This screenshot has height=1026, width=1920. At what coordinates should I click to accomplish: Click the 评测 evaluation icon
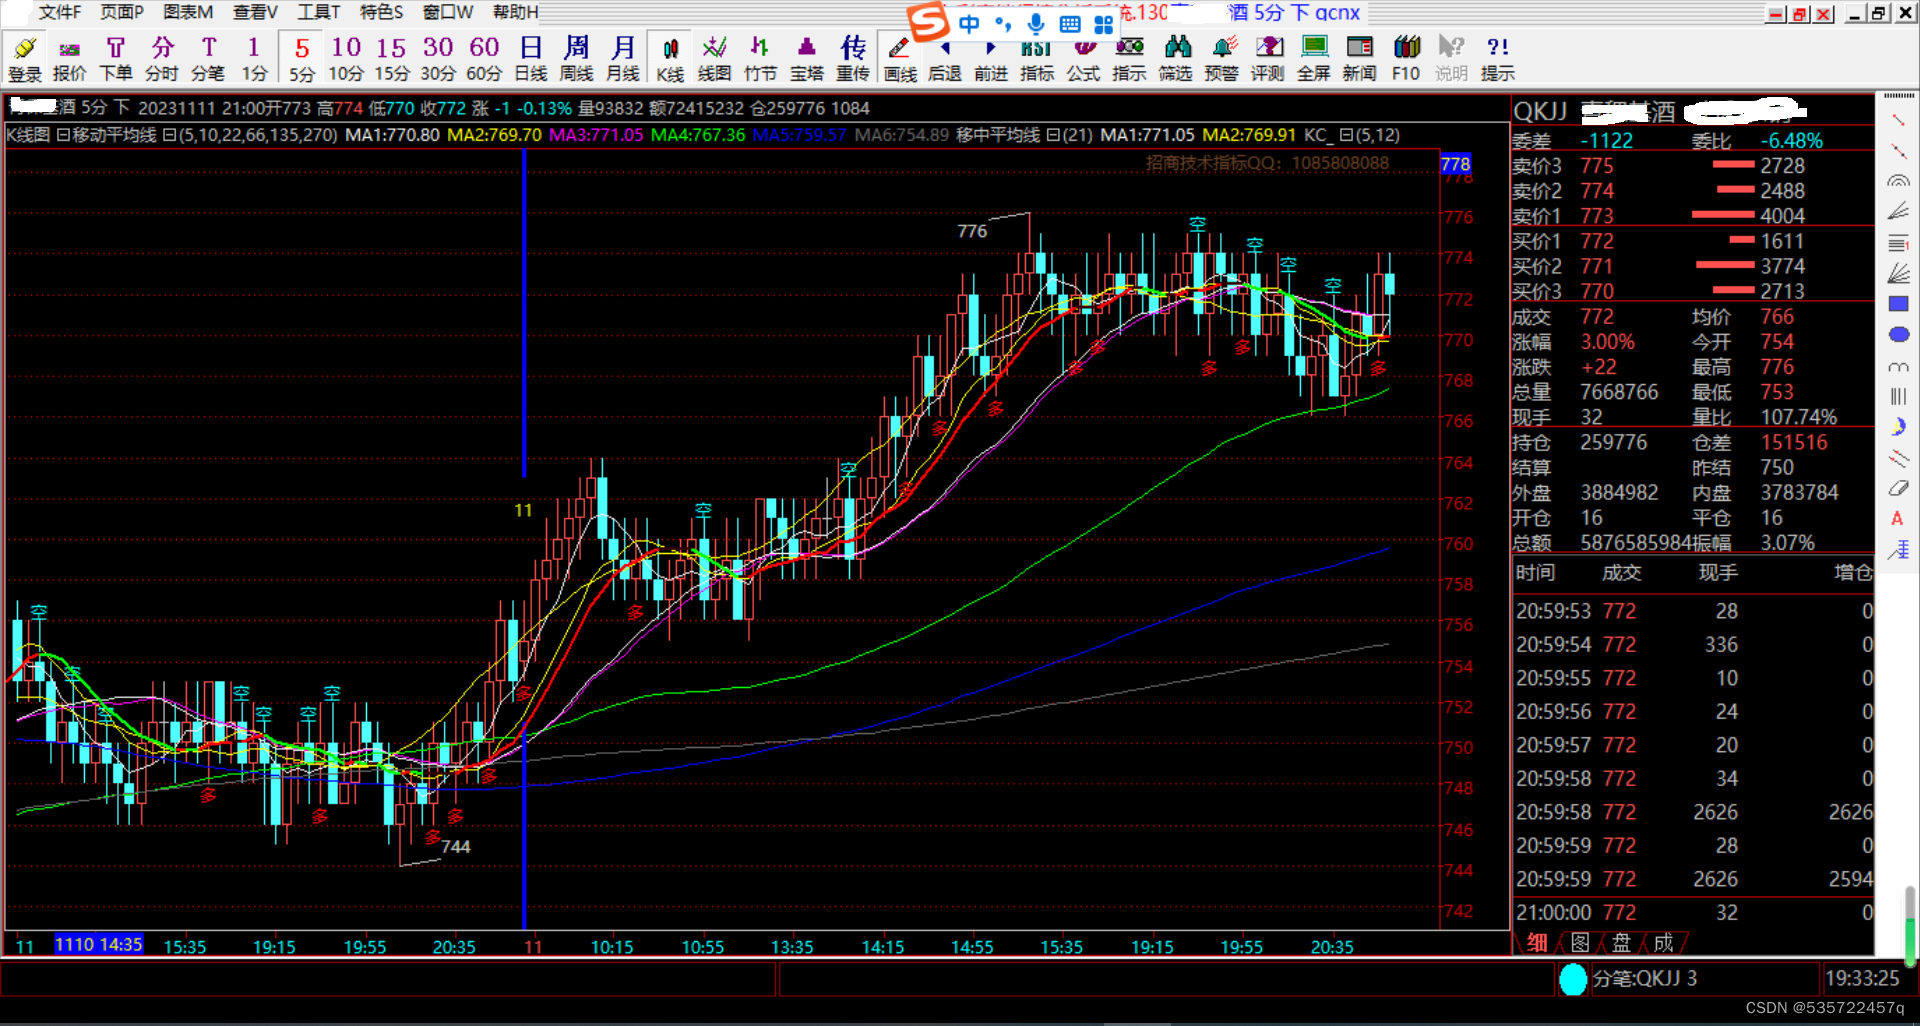[1268, 58]
